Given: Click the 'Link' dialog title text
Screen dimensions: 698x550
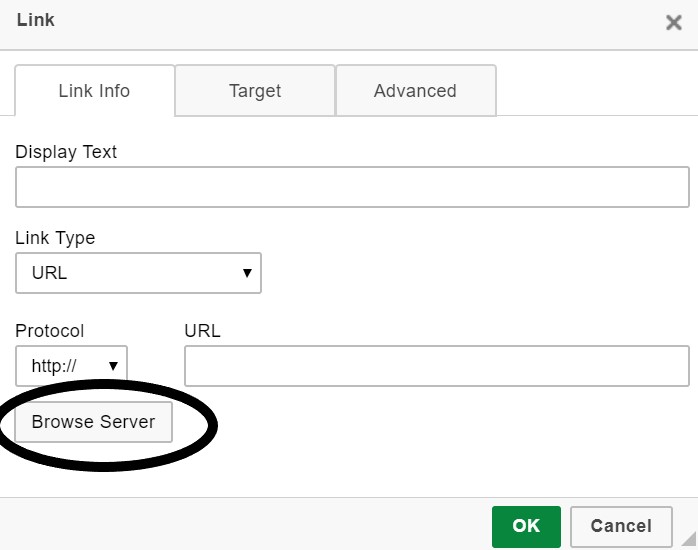Looking at the screenshot, I should coord(36,20).
